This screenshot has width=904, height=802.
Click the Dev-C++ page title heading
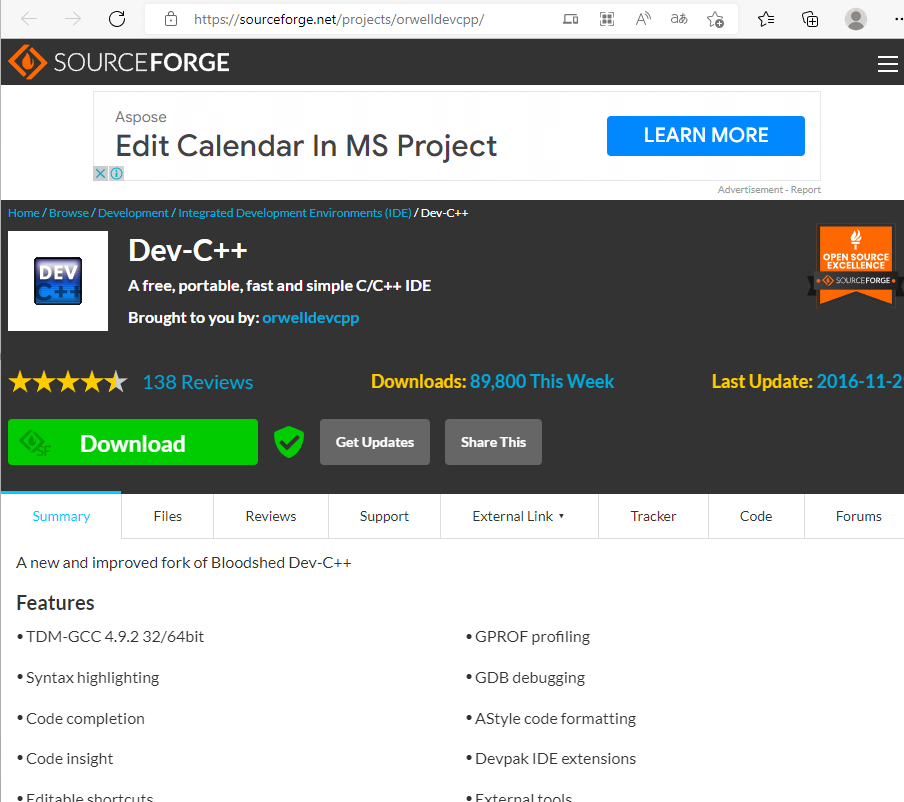click(187, 251)
